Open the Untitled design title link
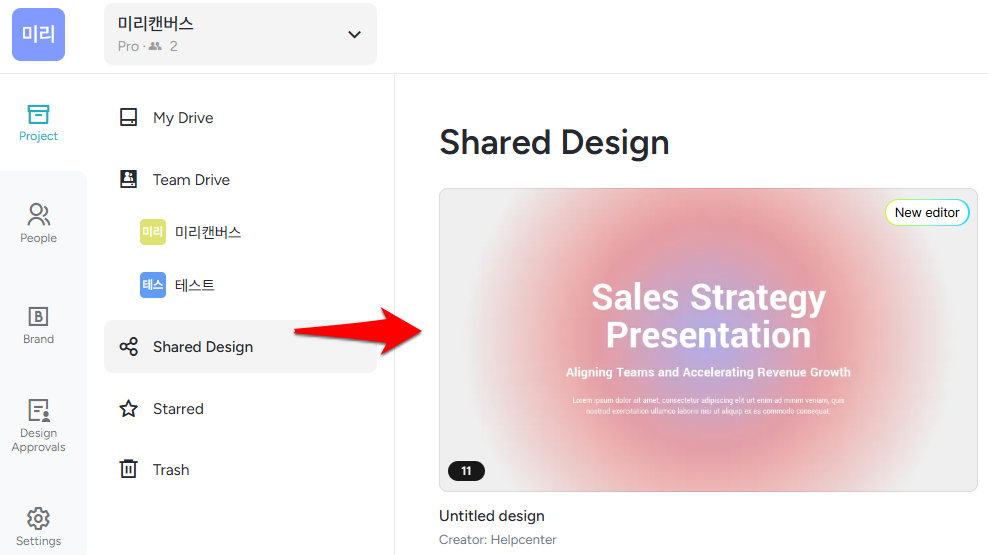 (x=491, y=516)
